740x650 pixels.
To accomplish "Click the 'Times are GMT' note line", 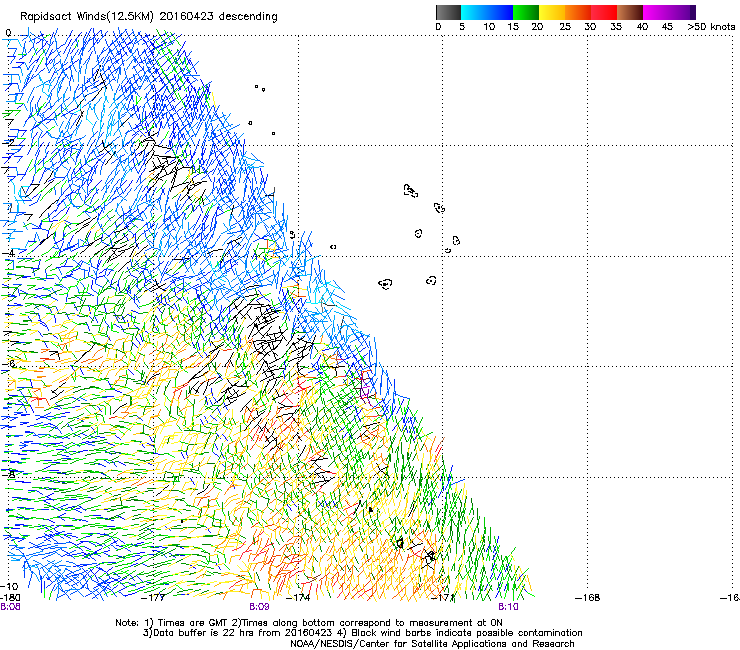I will (309, 623).
